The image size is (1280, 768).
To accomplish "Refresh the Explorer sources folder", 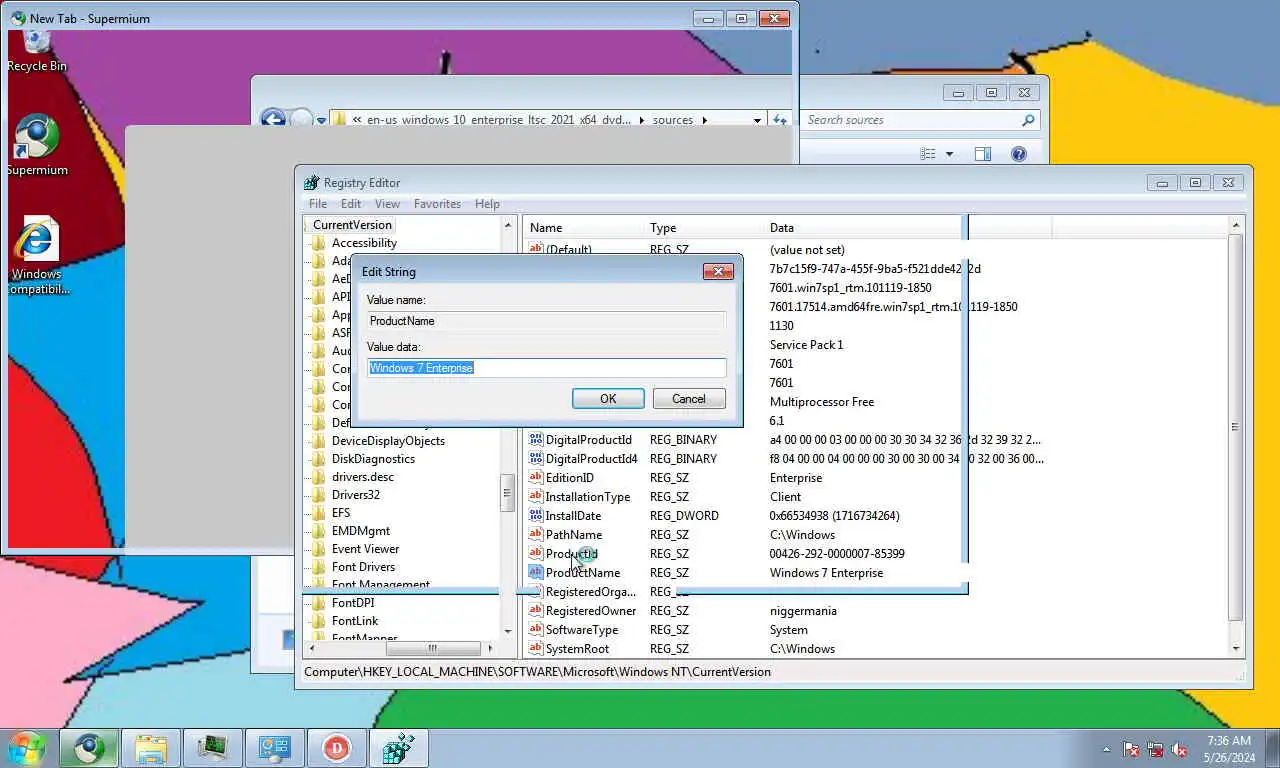I will click(x=780, y=120).
